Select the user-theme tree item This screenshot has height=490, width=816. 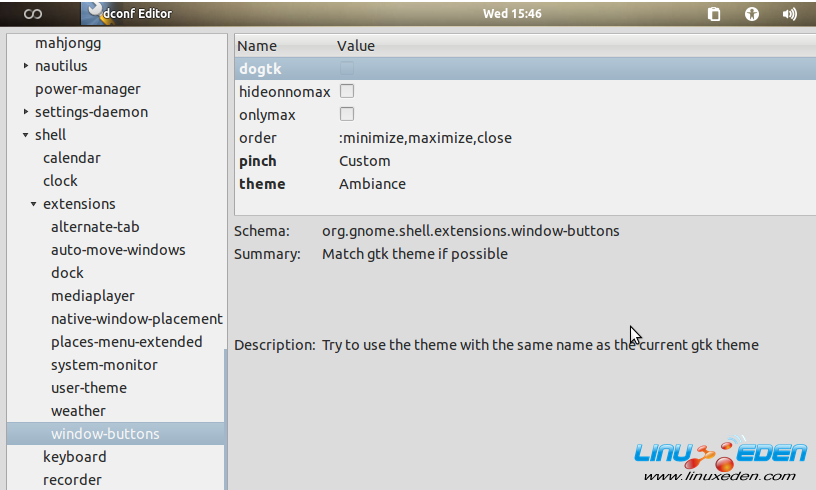pos(88,388)
